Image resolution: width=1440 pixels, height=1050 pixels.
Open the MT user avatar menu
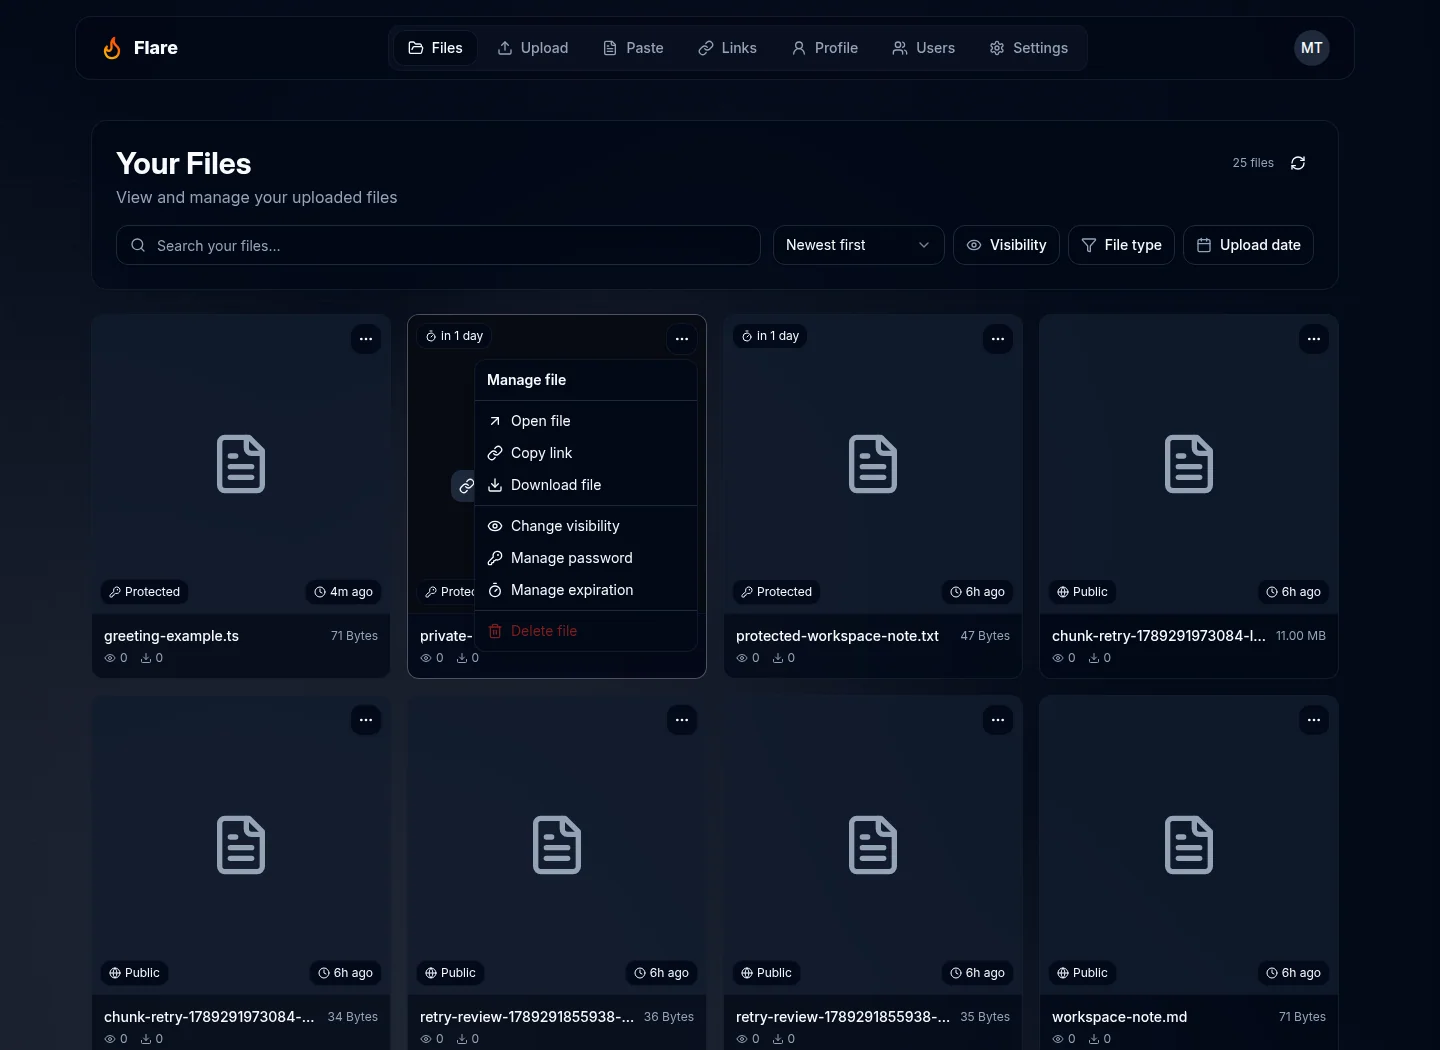(1312, 48)
